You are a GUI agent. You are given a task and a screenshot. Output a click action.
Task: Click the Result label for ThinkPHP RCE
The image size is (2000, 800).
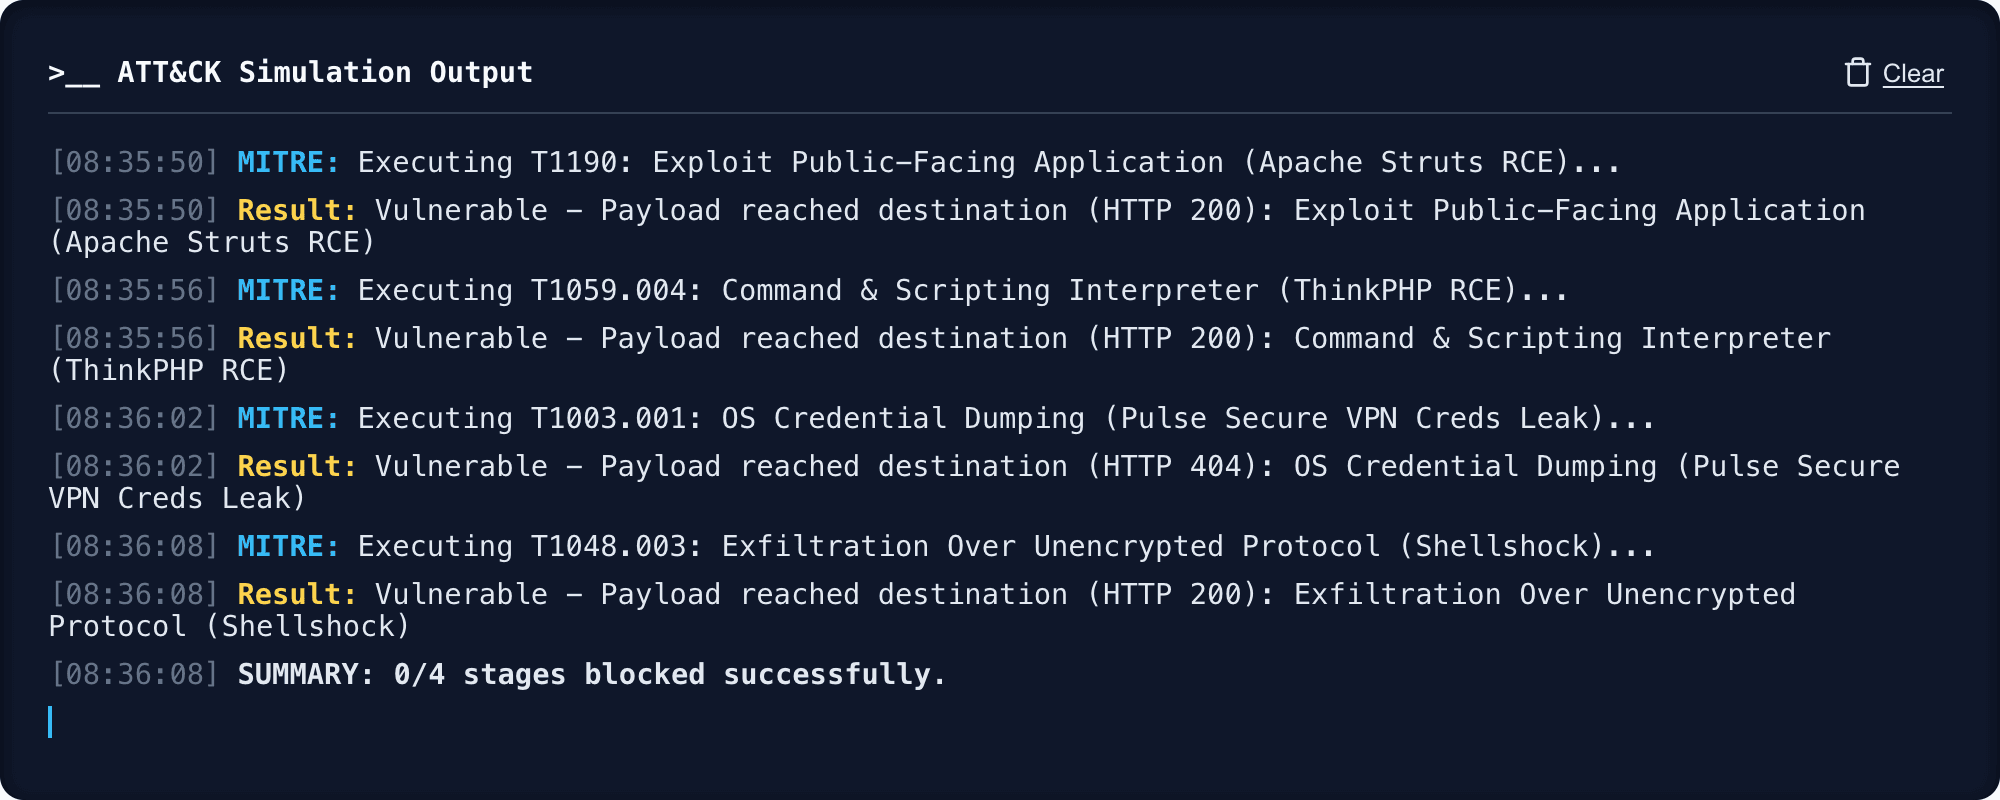coord(295,338)
